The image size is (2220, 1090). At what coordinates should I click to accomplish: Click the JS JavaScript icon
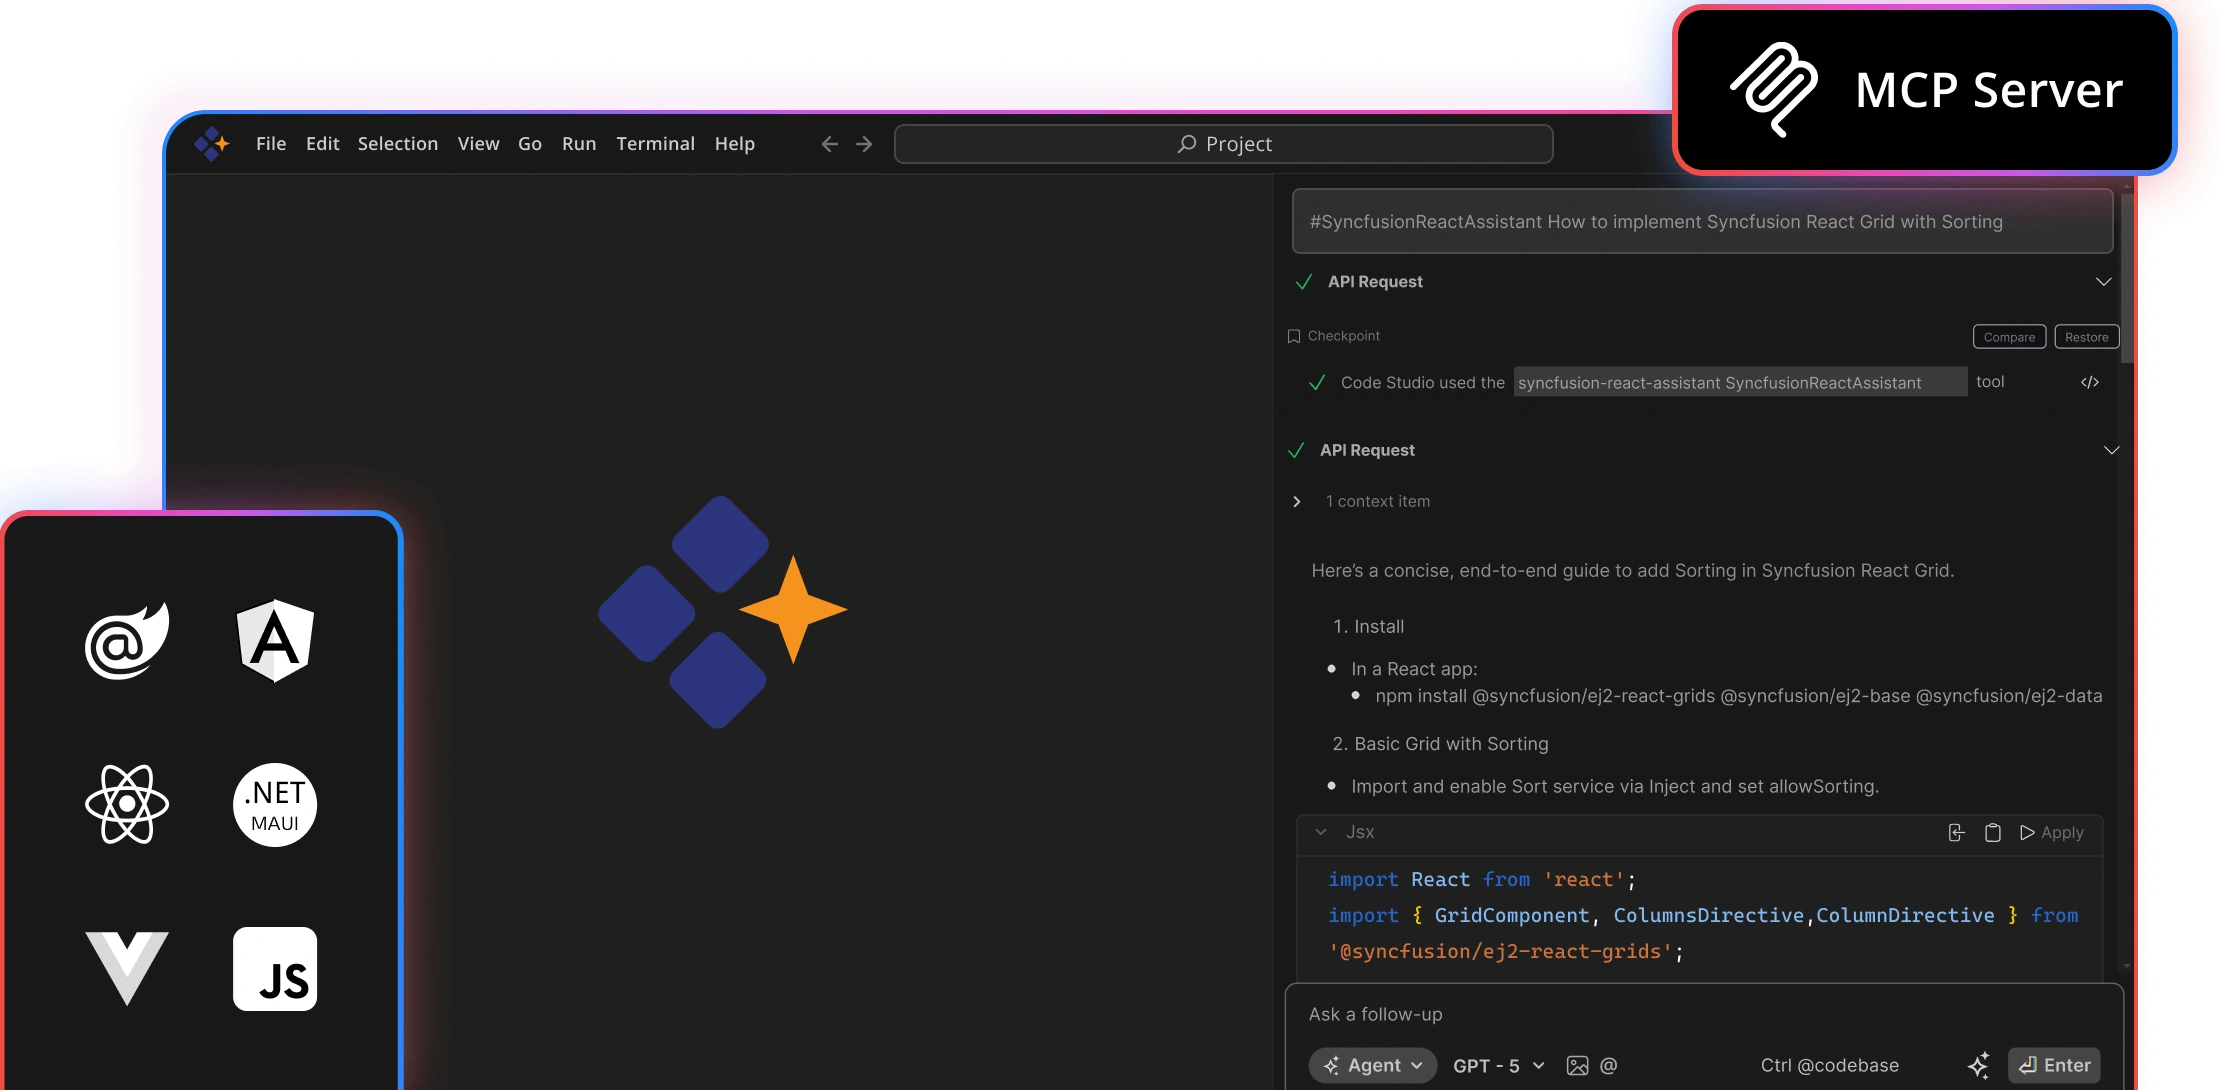[x=275, y=969]
